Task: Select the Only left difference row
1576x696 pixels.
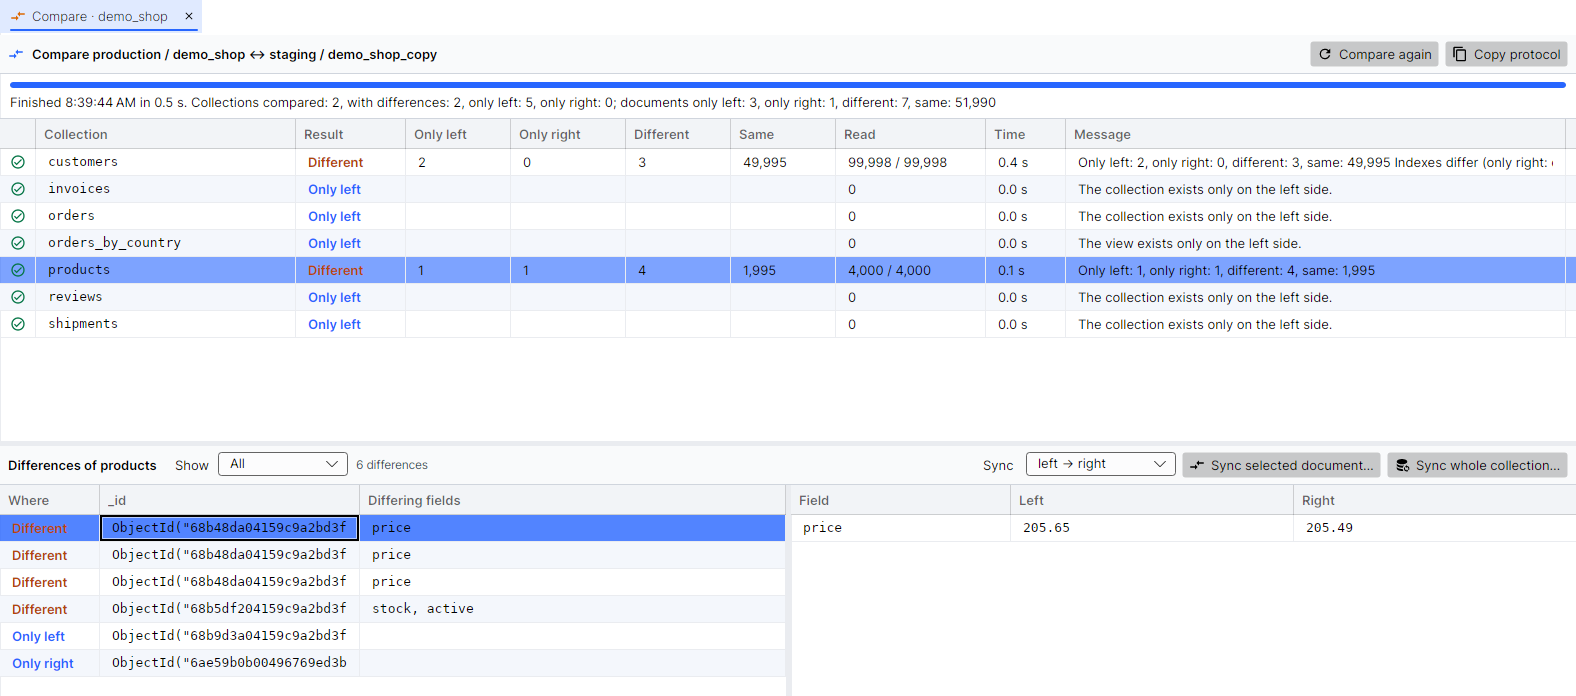Action: [x=393, y=636]
